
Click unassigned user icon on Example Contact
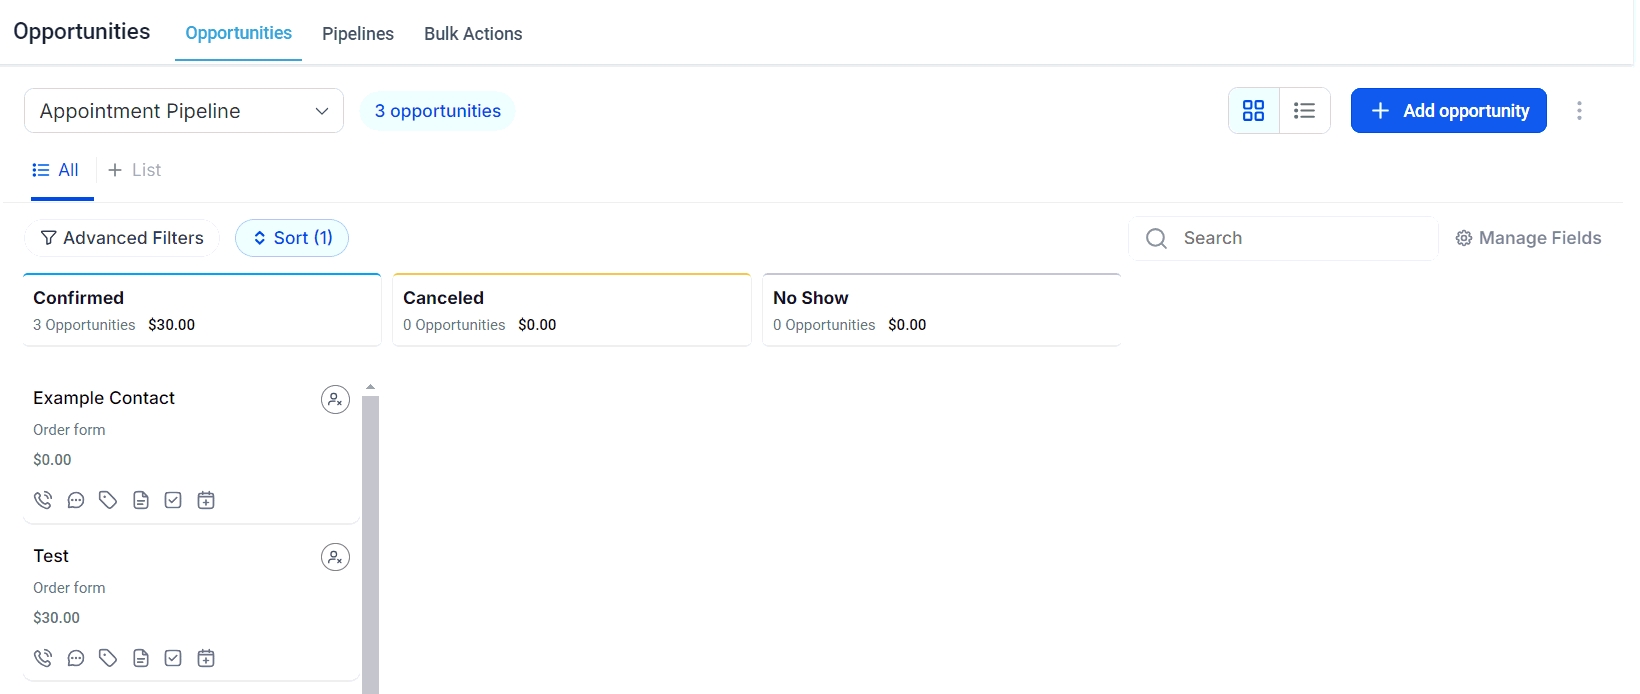(x=335, y=399)
